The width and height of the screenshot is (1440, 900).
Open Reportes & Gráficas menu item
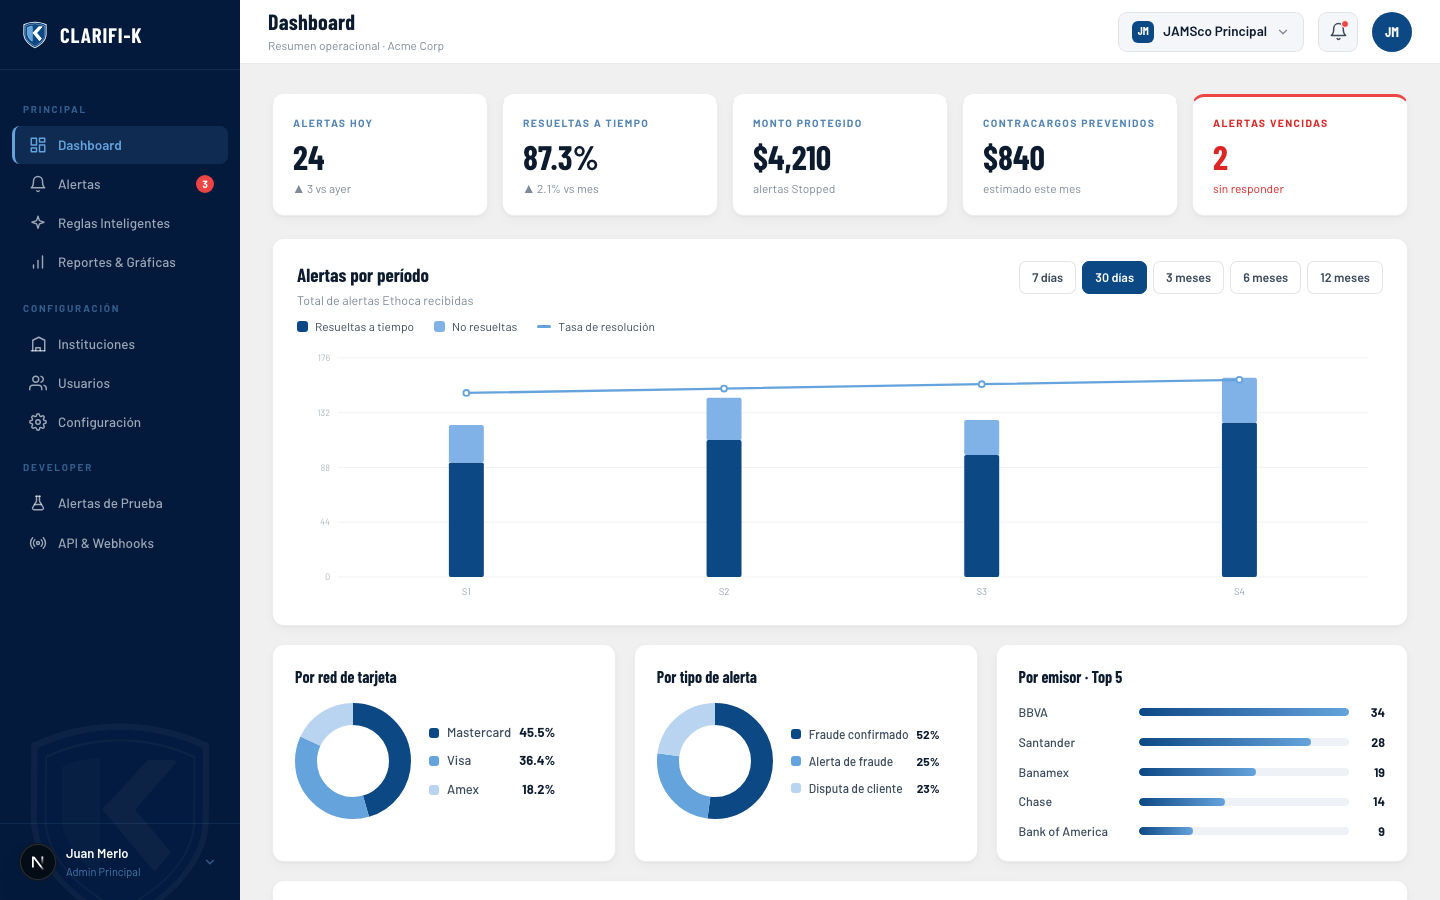tap(120, 262)
